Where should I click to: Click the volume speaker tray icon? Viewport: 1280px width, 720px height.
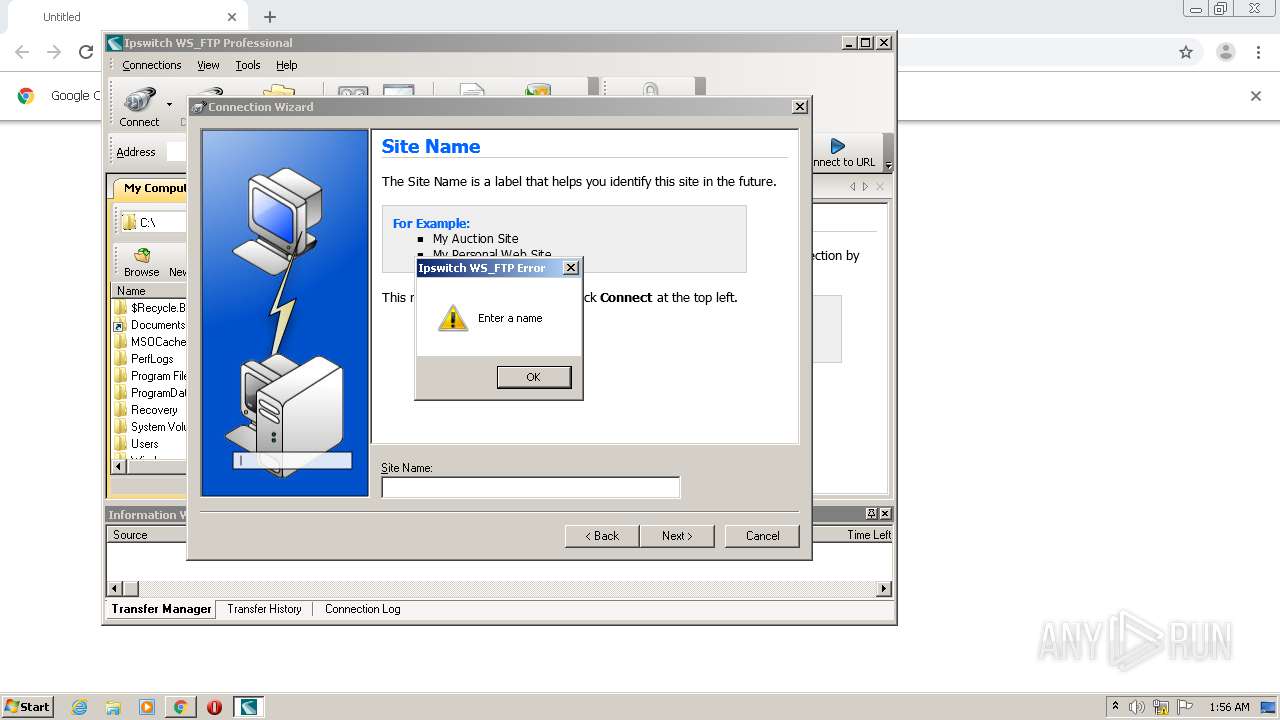pos(1137,707)
